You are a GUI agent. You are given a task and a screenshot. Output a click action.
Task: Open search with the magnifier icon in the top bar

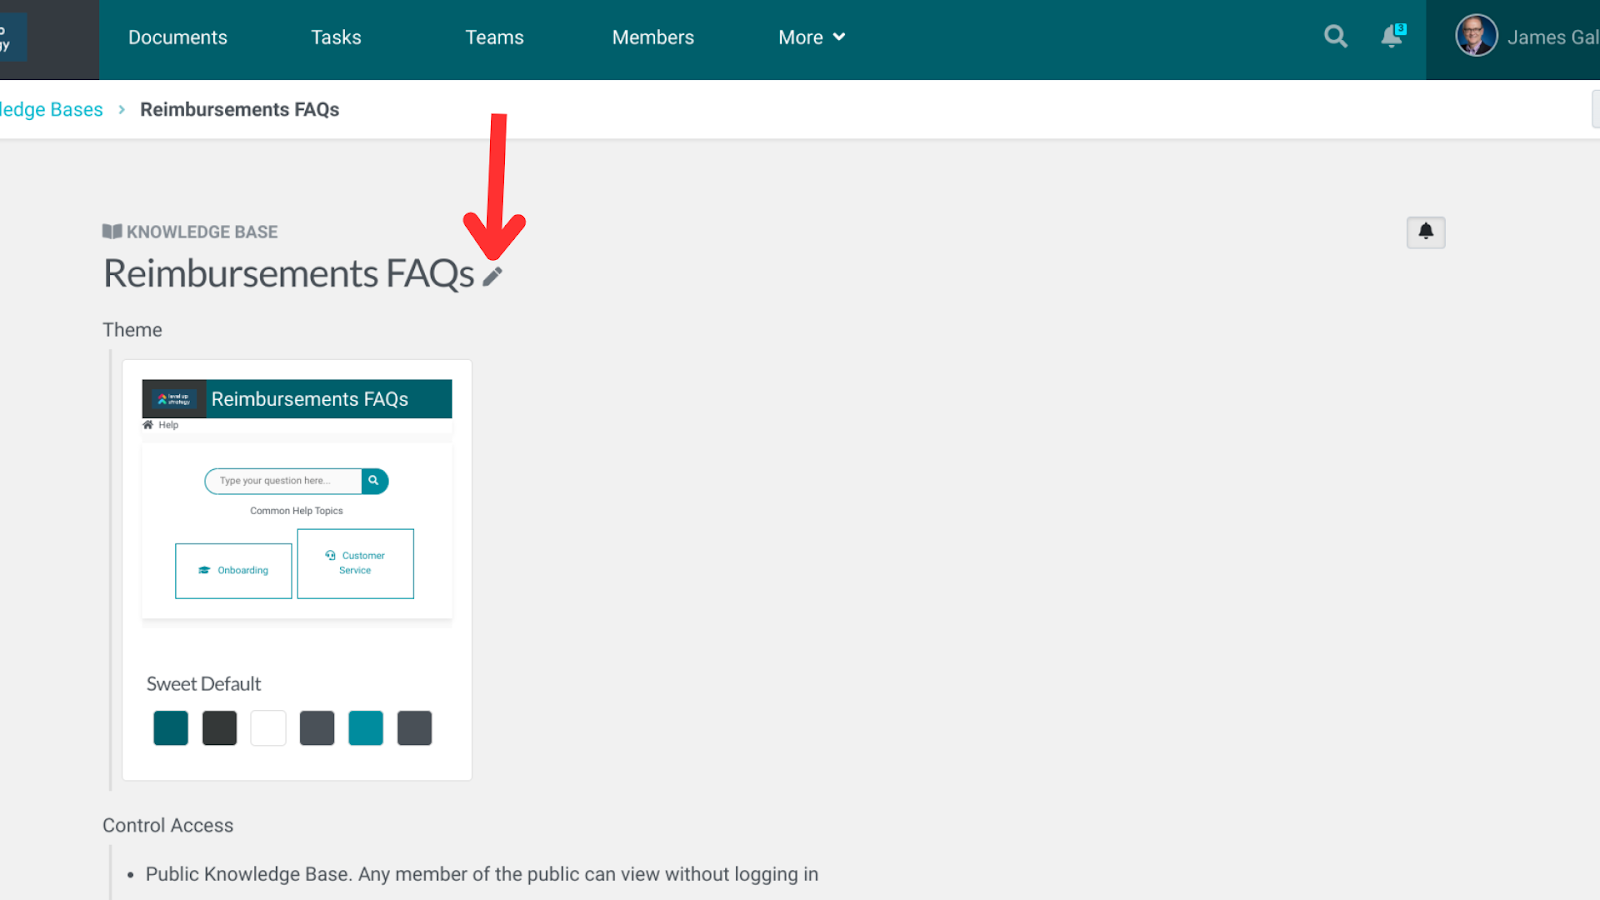tap(1335, 37)
